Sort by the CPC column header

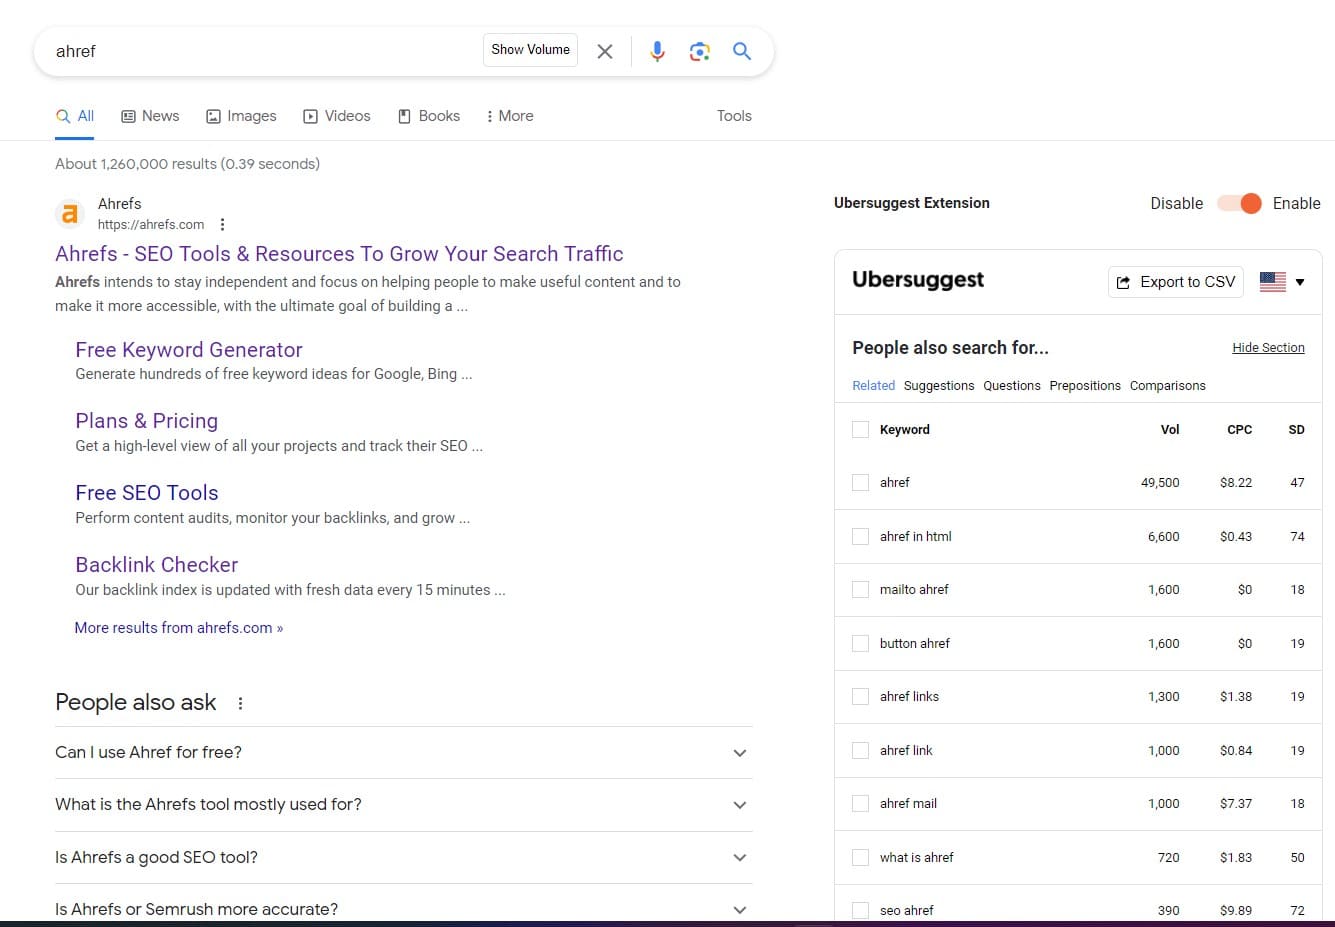pyautogui.click(x=1240, y=430)
